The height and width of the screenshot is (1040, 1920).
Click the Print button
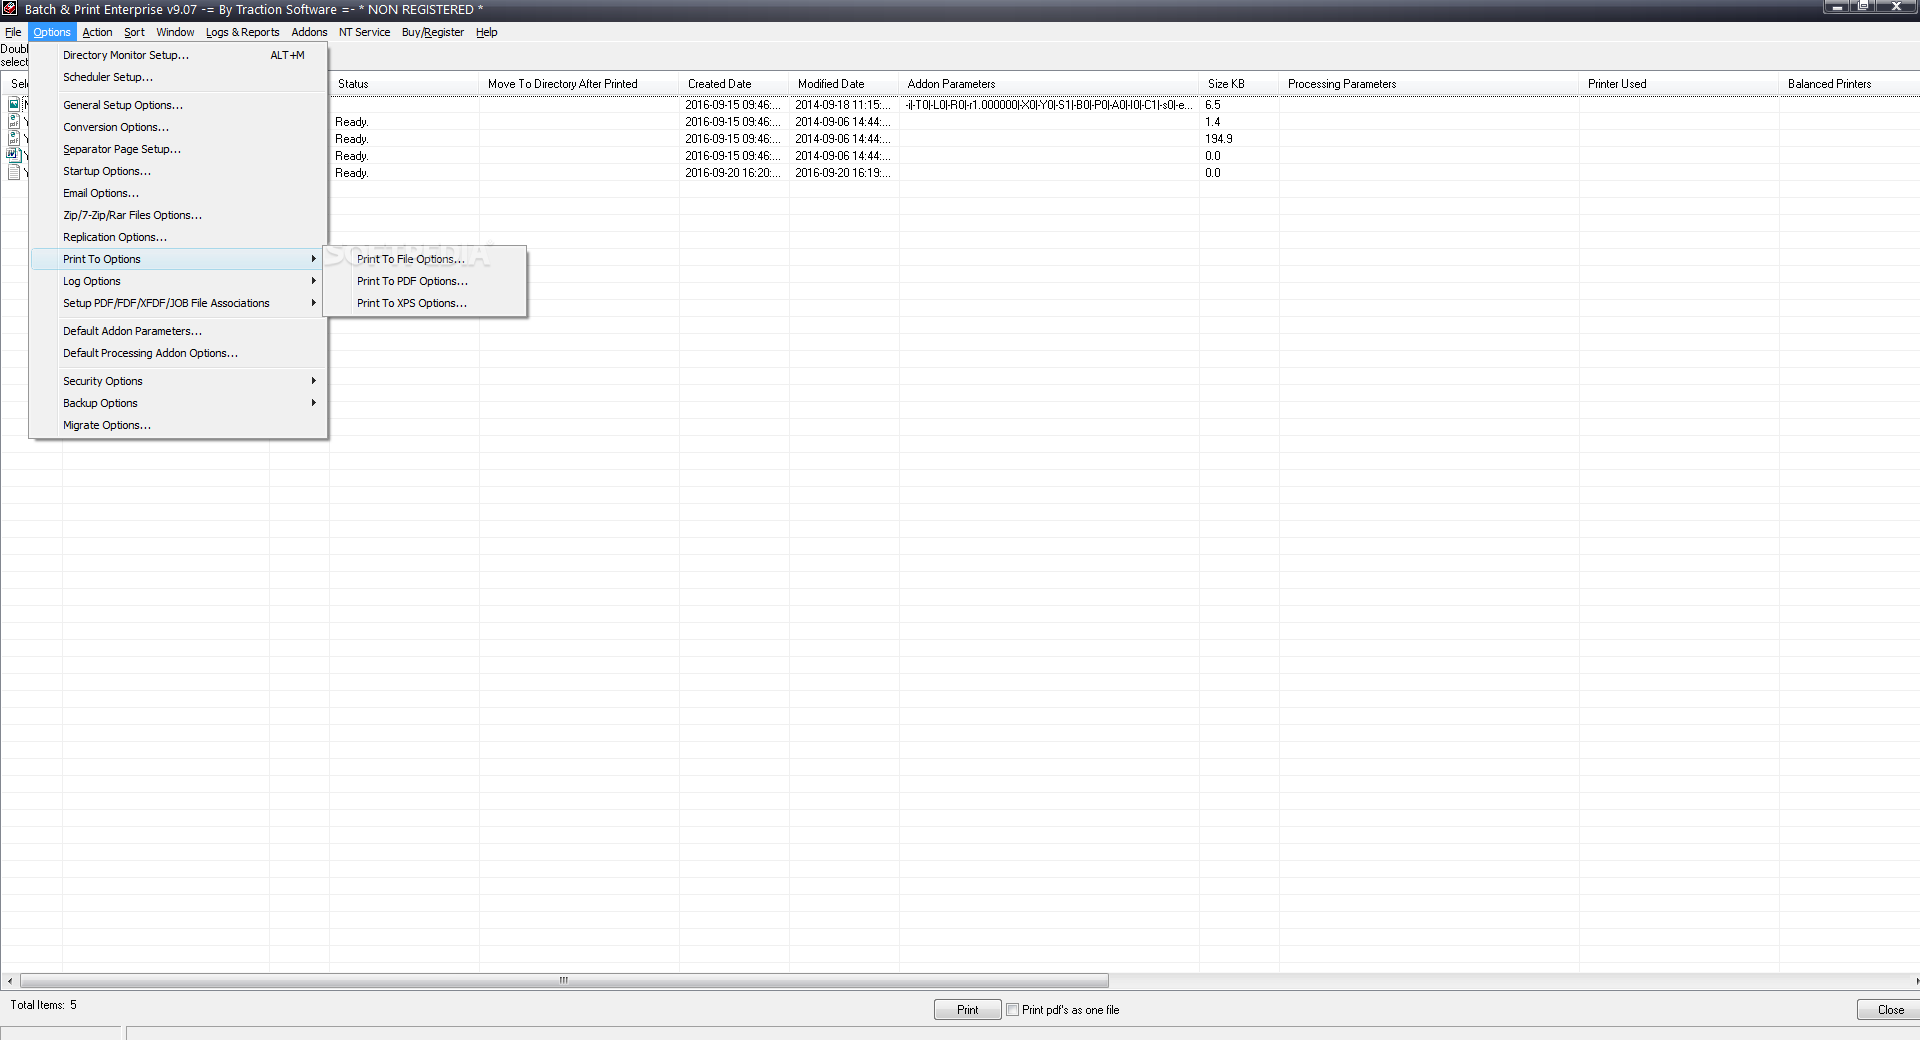tap(967, 1010)
